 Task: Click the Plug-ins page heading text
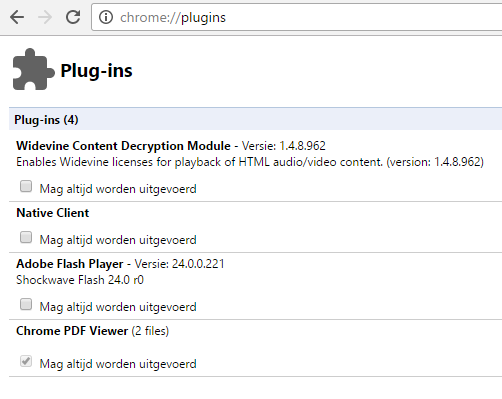click(96, 71)
